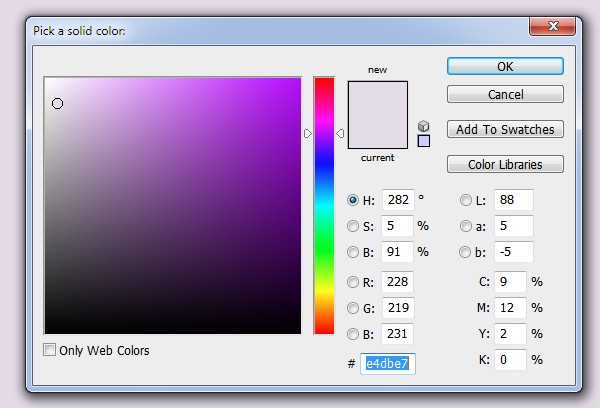
Task: Click Add To Swatches button
Action: click(x=505, y=129)
